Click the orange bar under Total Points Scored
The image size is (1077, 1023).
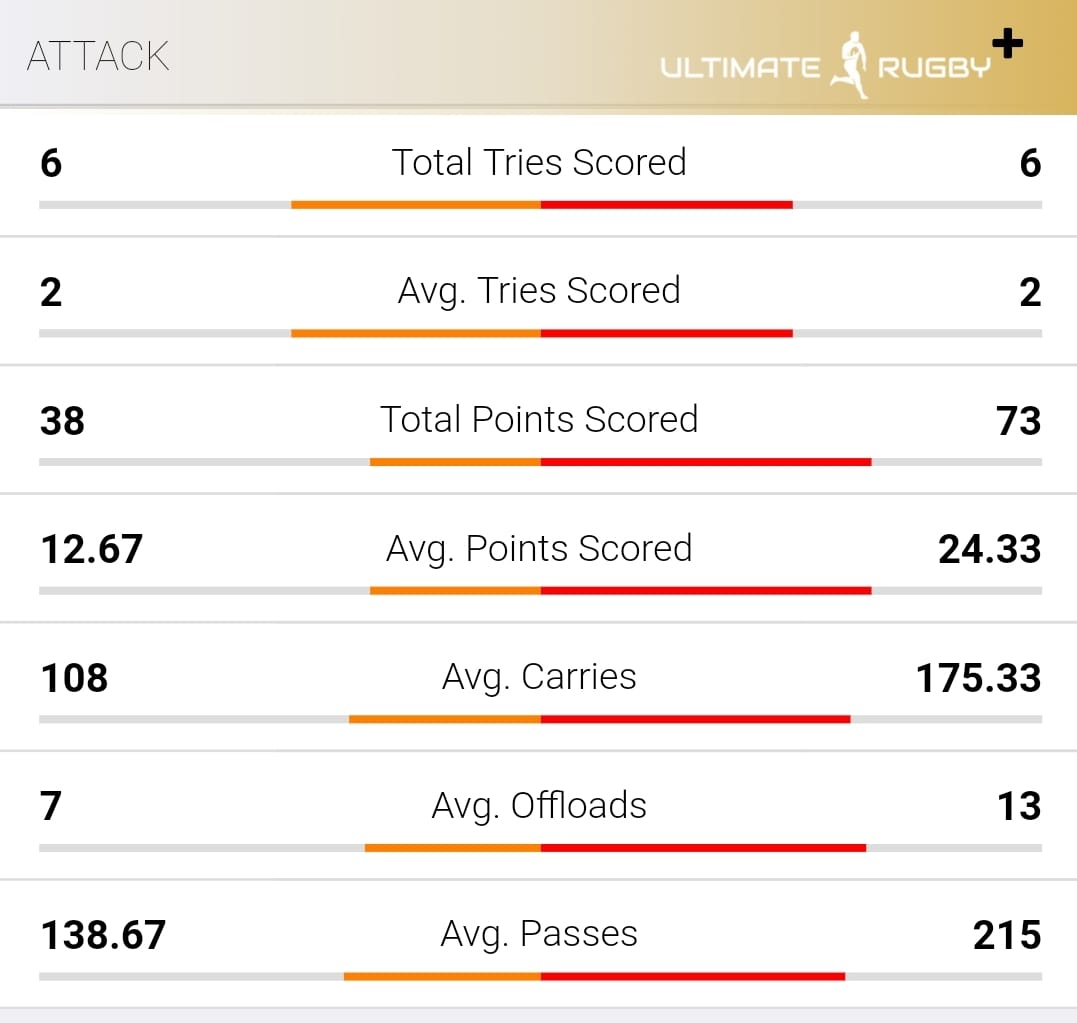point(455,462)
